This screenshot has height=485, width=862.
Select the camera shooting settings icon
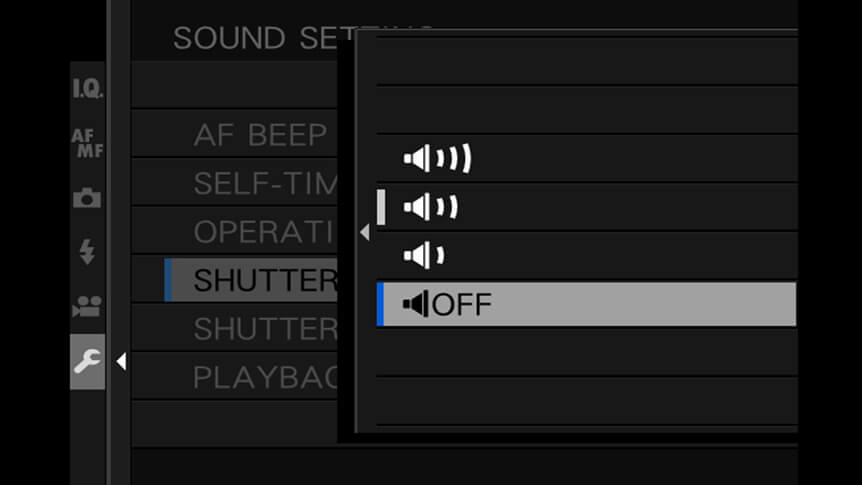(87, 198)
